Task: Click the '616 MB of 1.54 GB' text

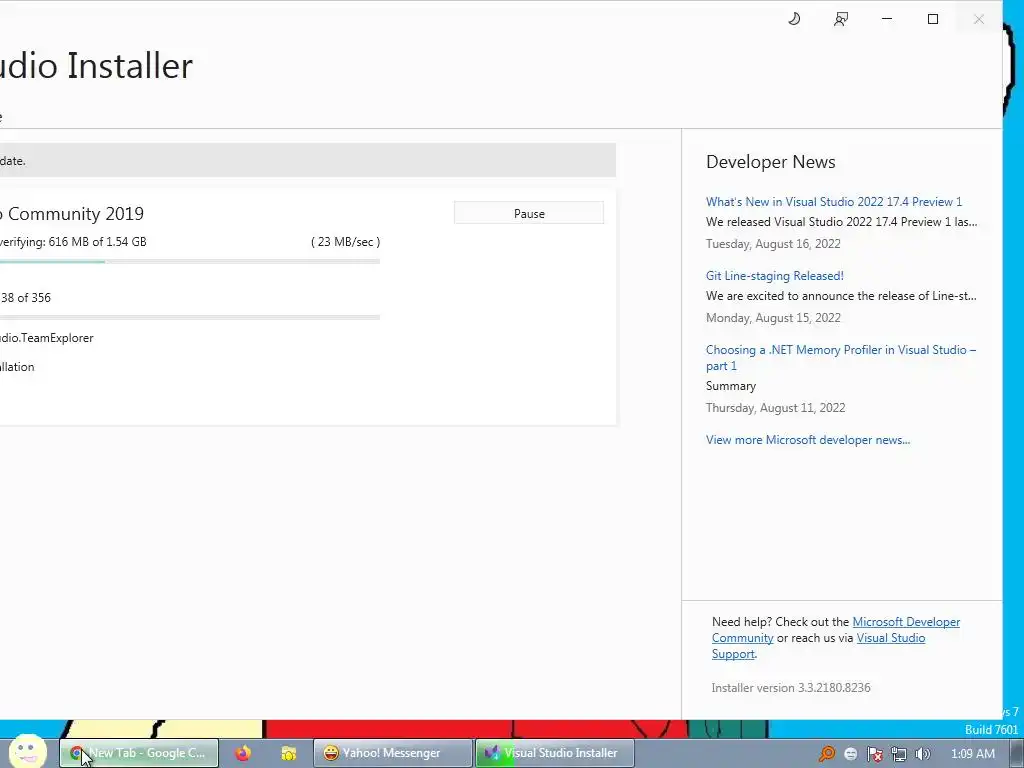Action: 97,242
